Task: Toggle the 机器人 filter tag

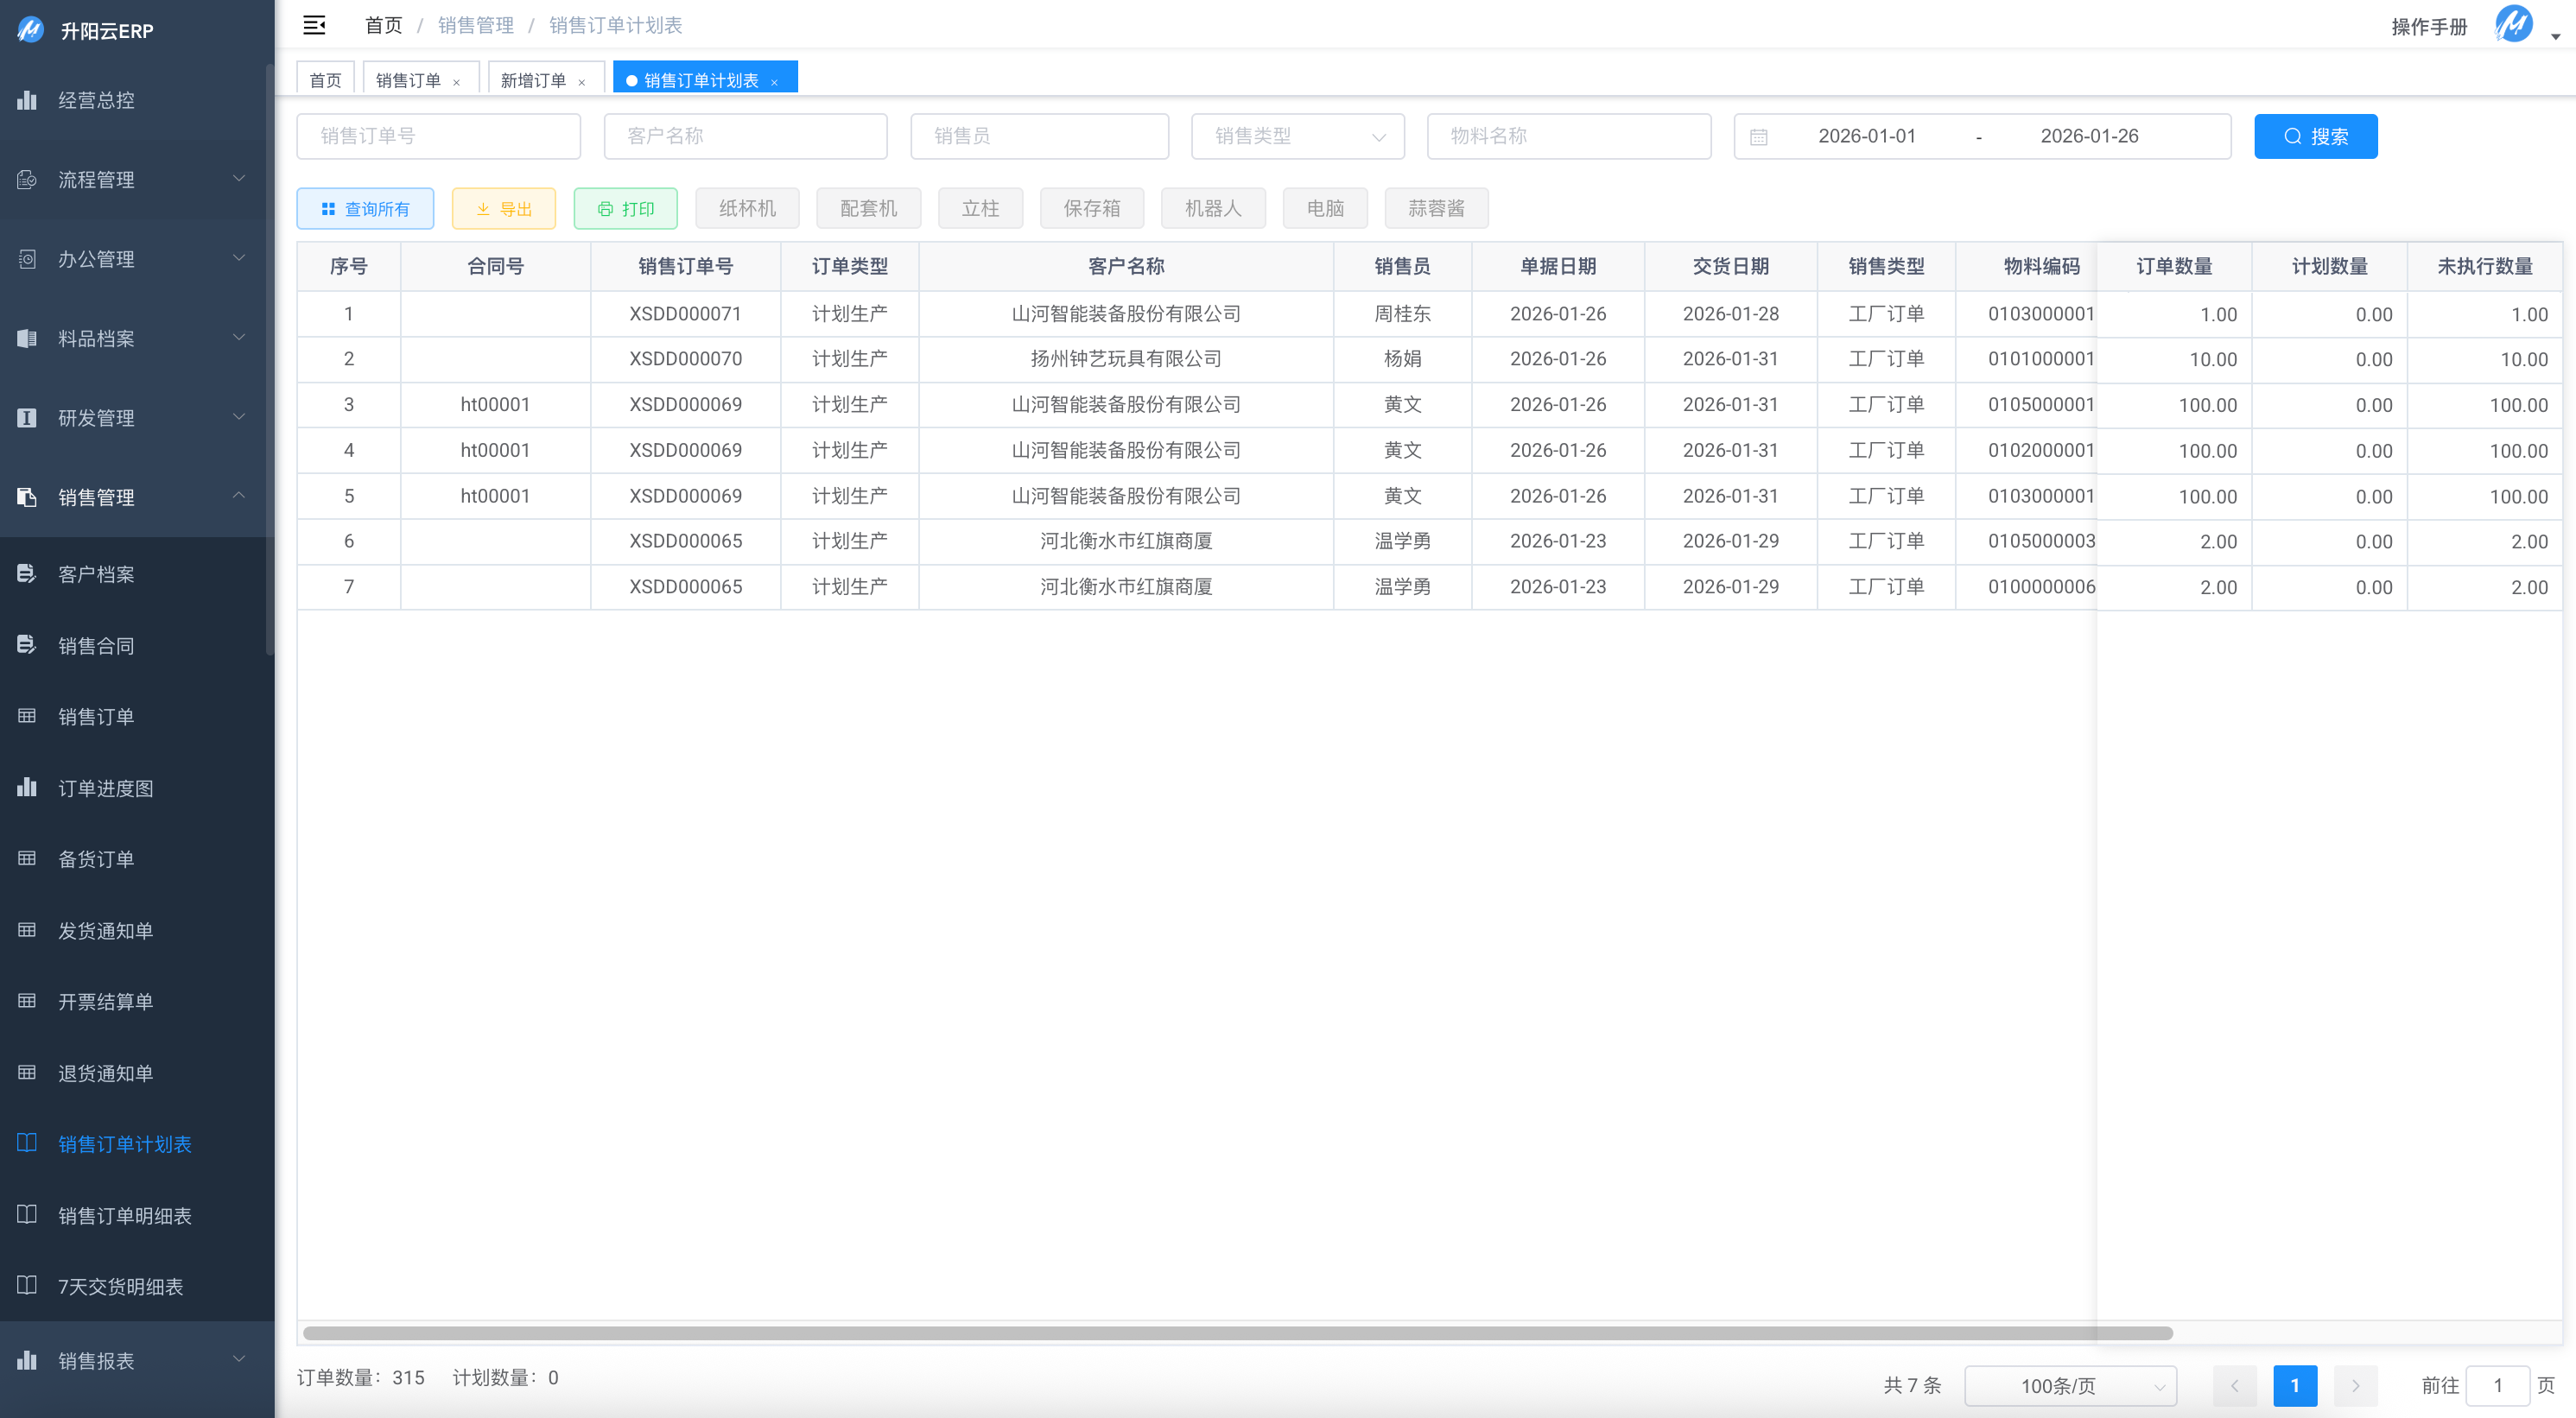Action: 1212,208
